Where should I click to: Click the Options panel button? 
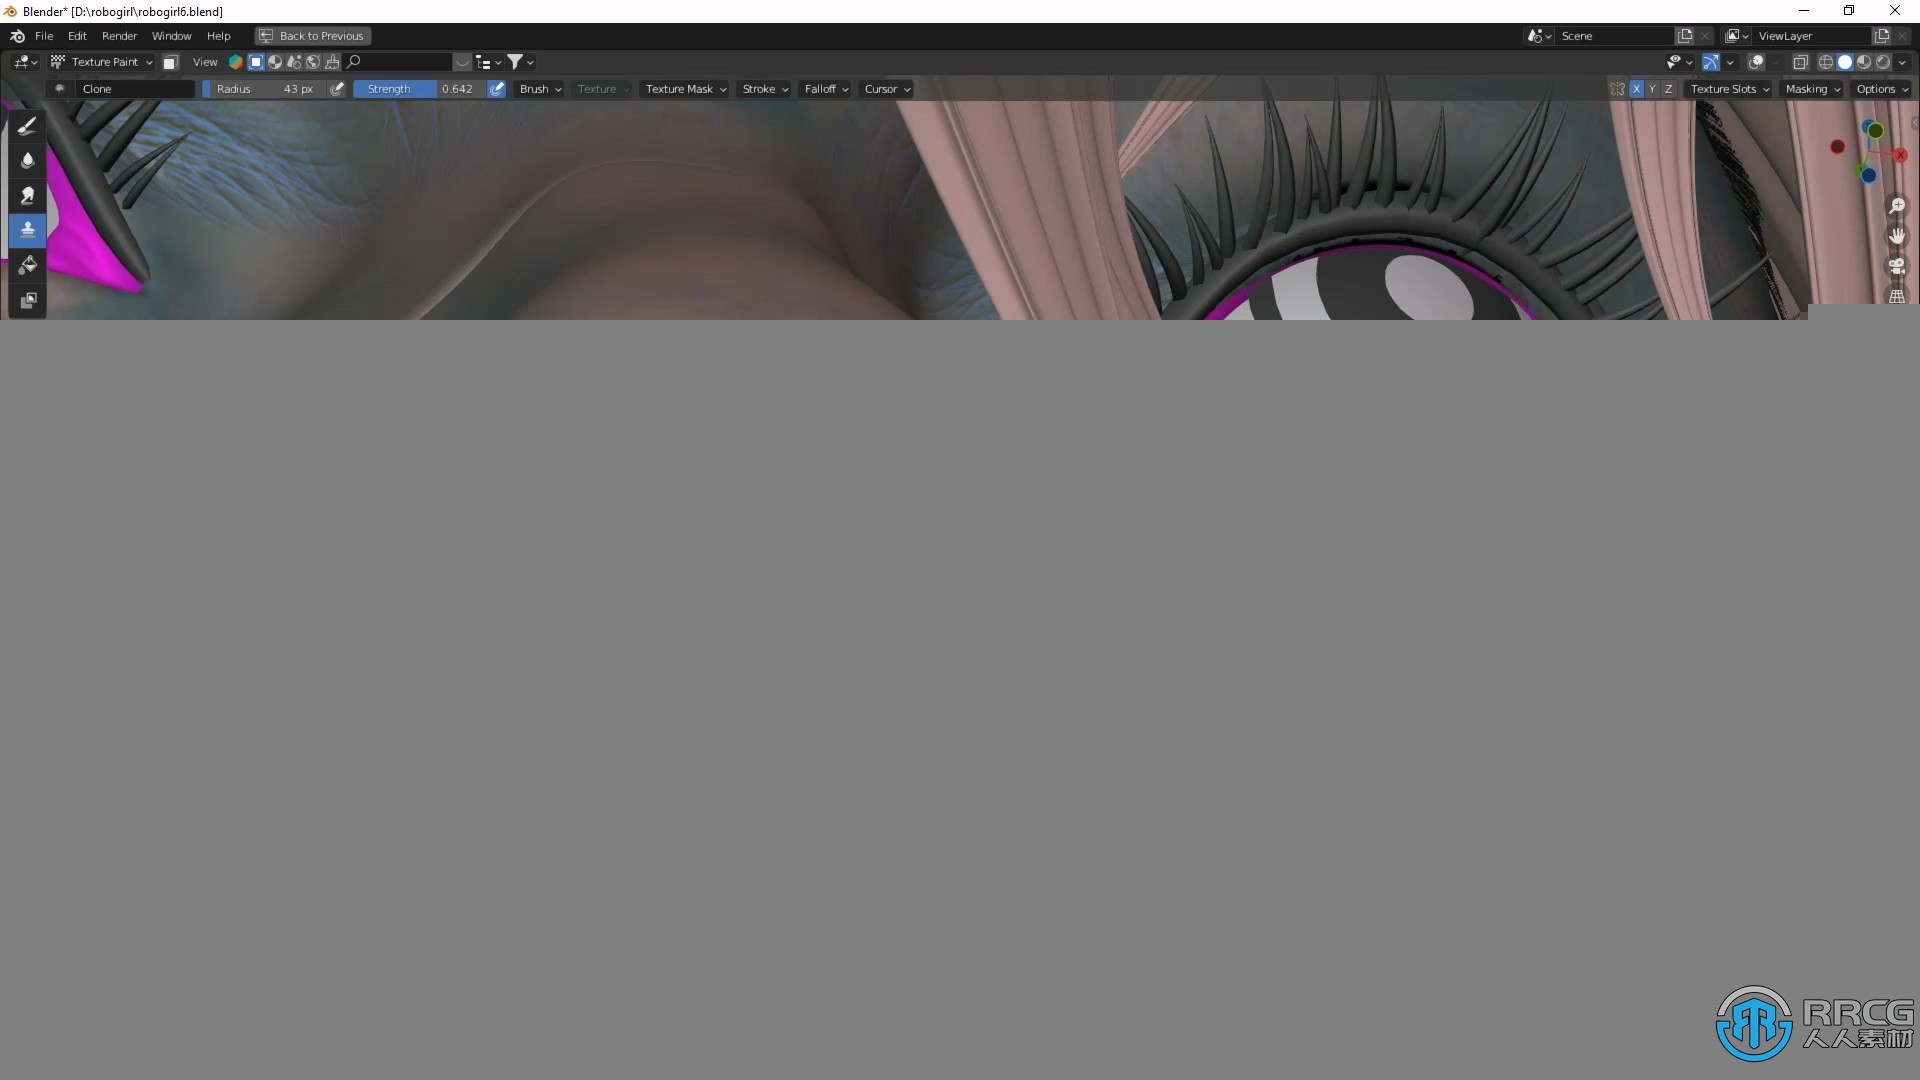click(1876, 88)
